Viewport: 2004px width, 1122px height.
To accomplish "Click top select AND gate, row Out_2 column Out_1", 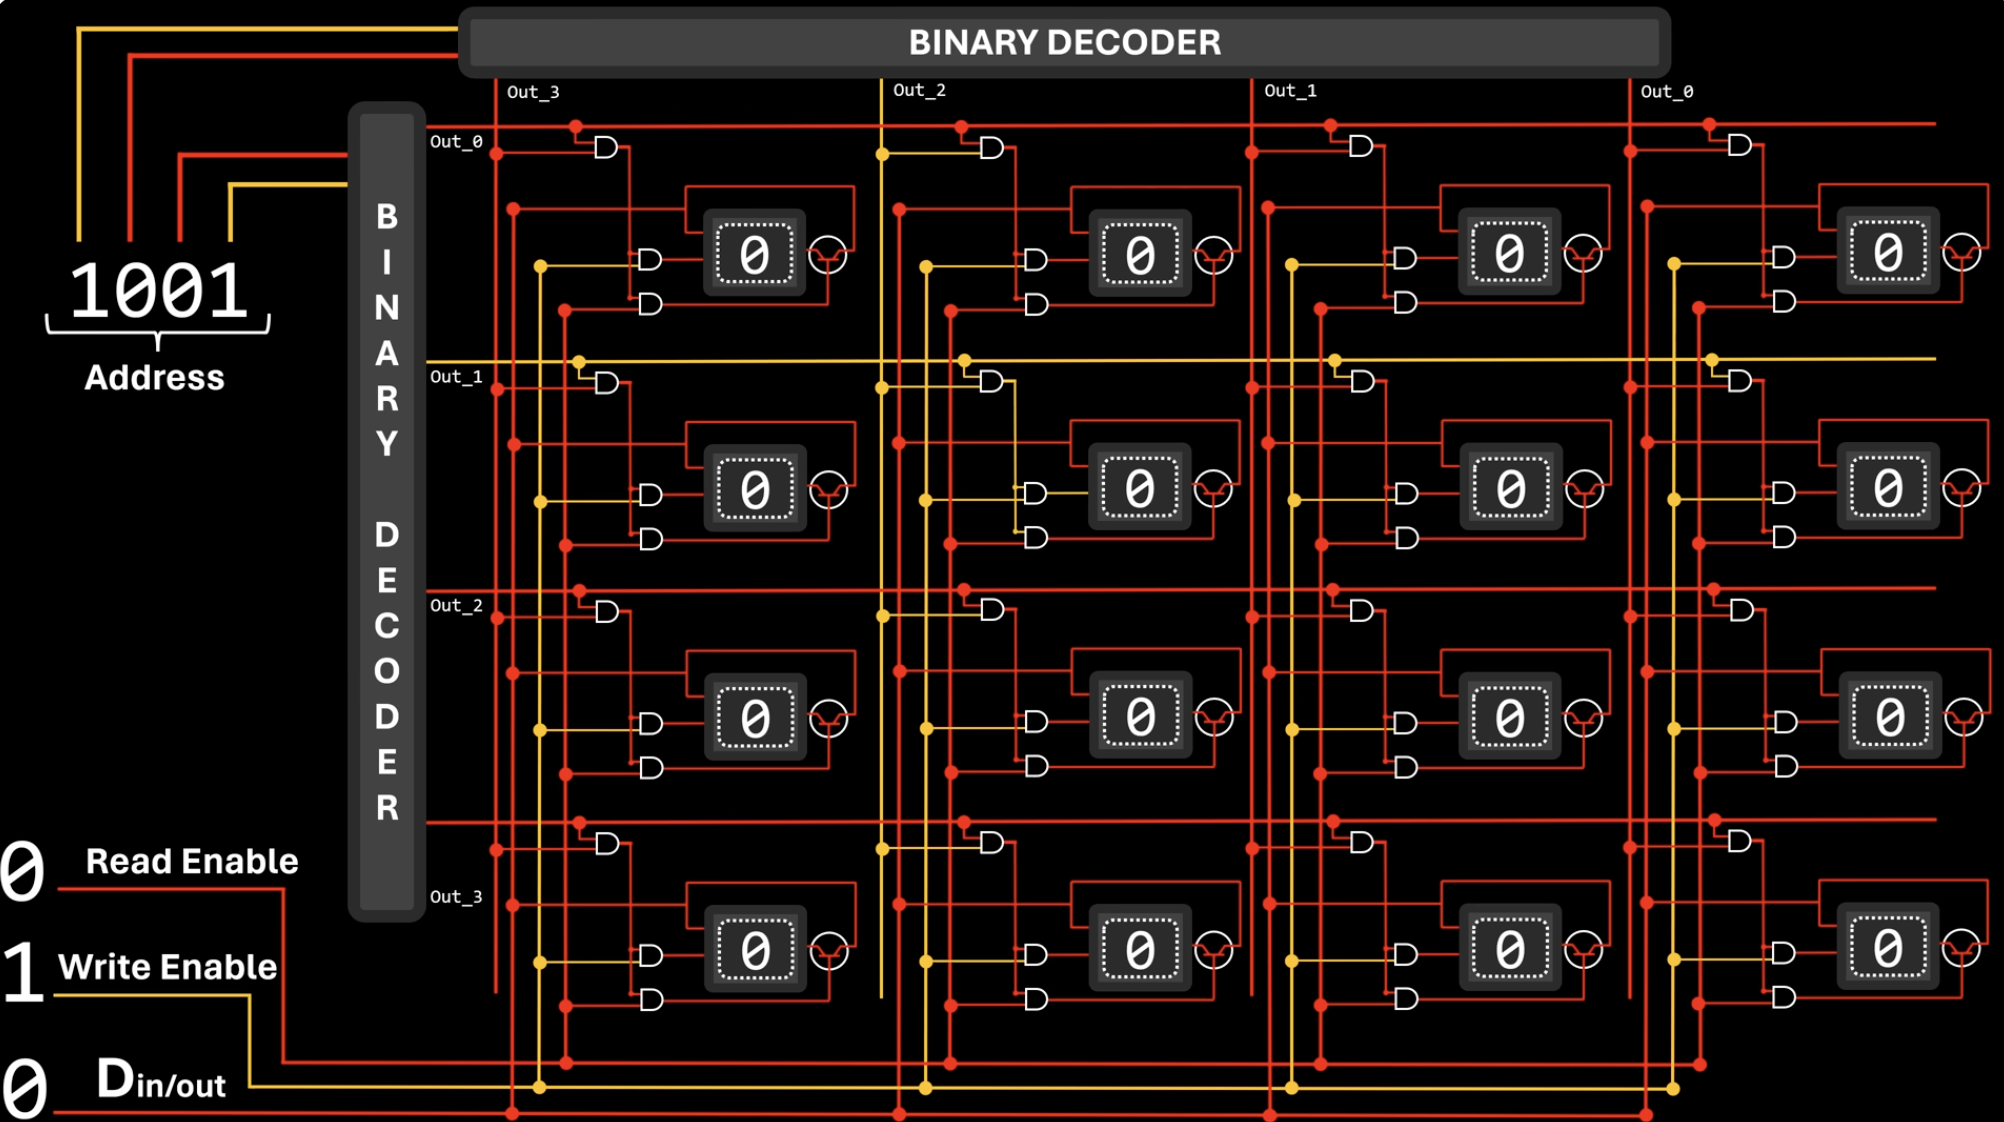I will [1361, 610].
